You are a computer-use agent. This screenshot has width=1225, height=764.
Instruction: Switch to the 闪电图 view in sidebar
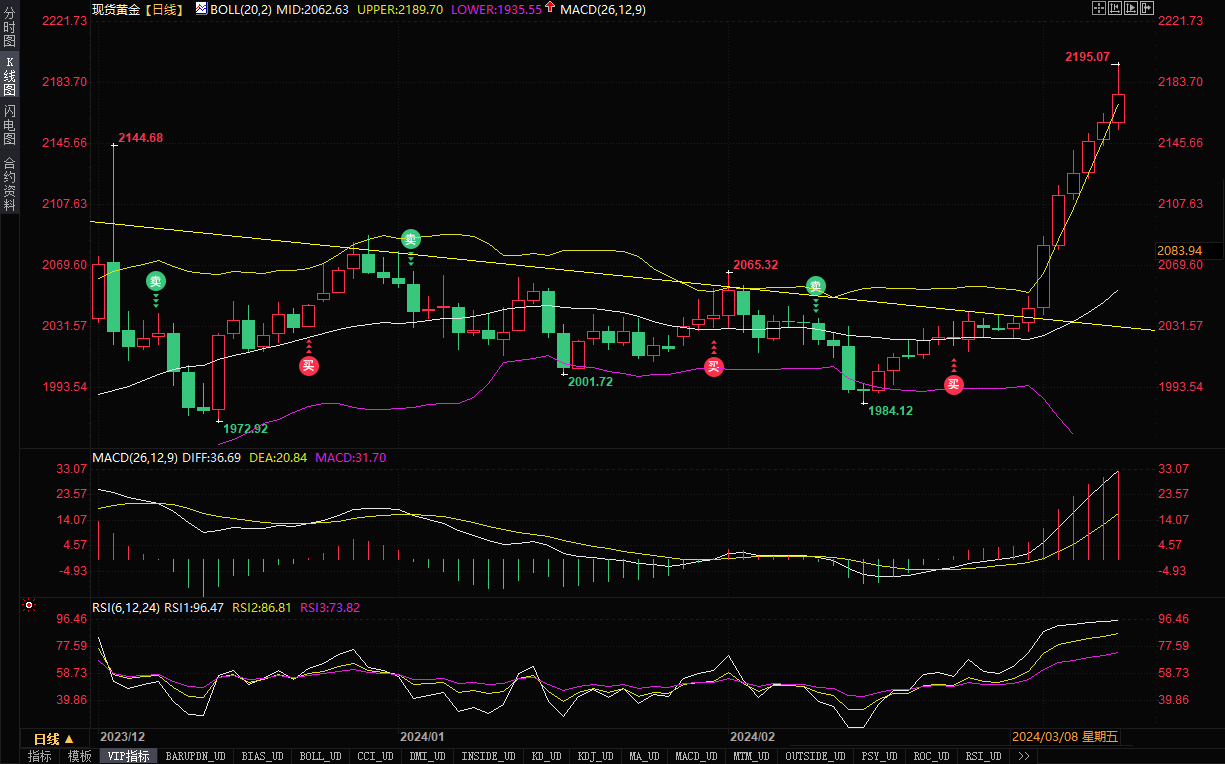9,125
